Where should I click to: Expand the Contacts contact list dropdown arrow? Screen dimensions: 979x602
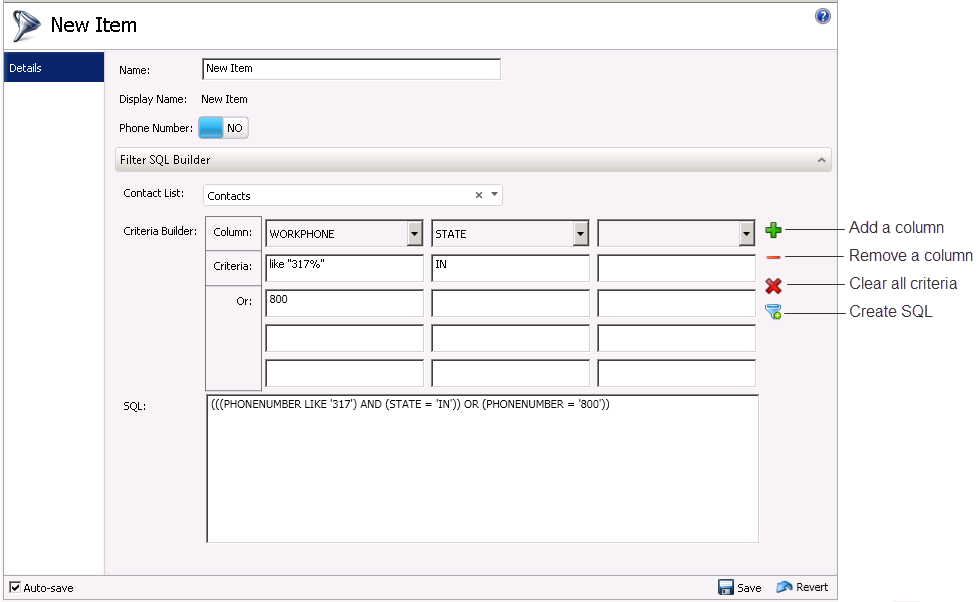tap(494, 195)
